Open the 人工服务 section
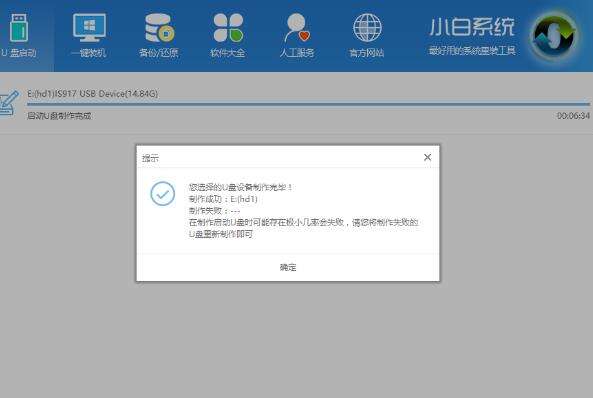This screenshot has height=398, width=593. pos(297,36)
